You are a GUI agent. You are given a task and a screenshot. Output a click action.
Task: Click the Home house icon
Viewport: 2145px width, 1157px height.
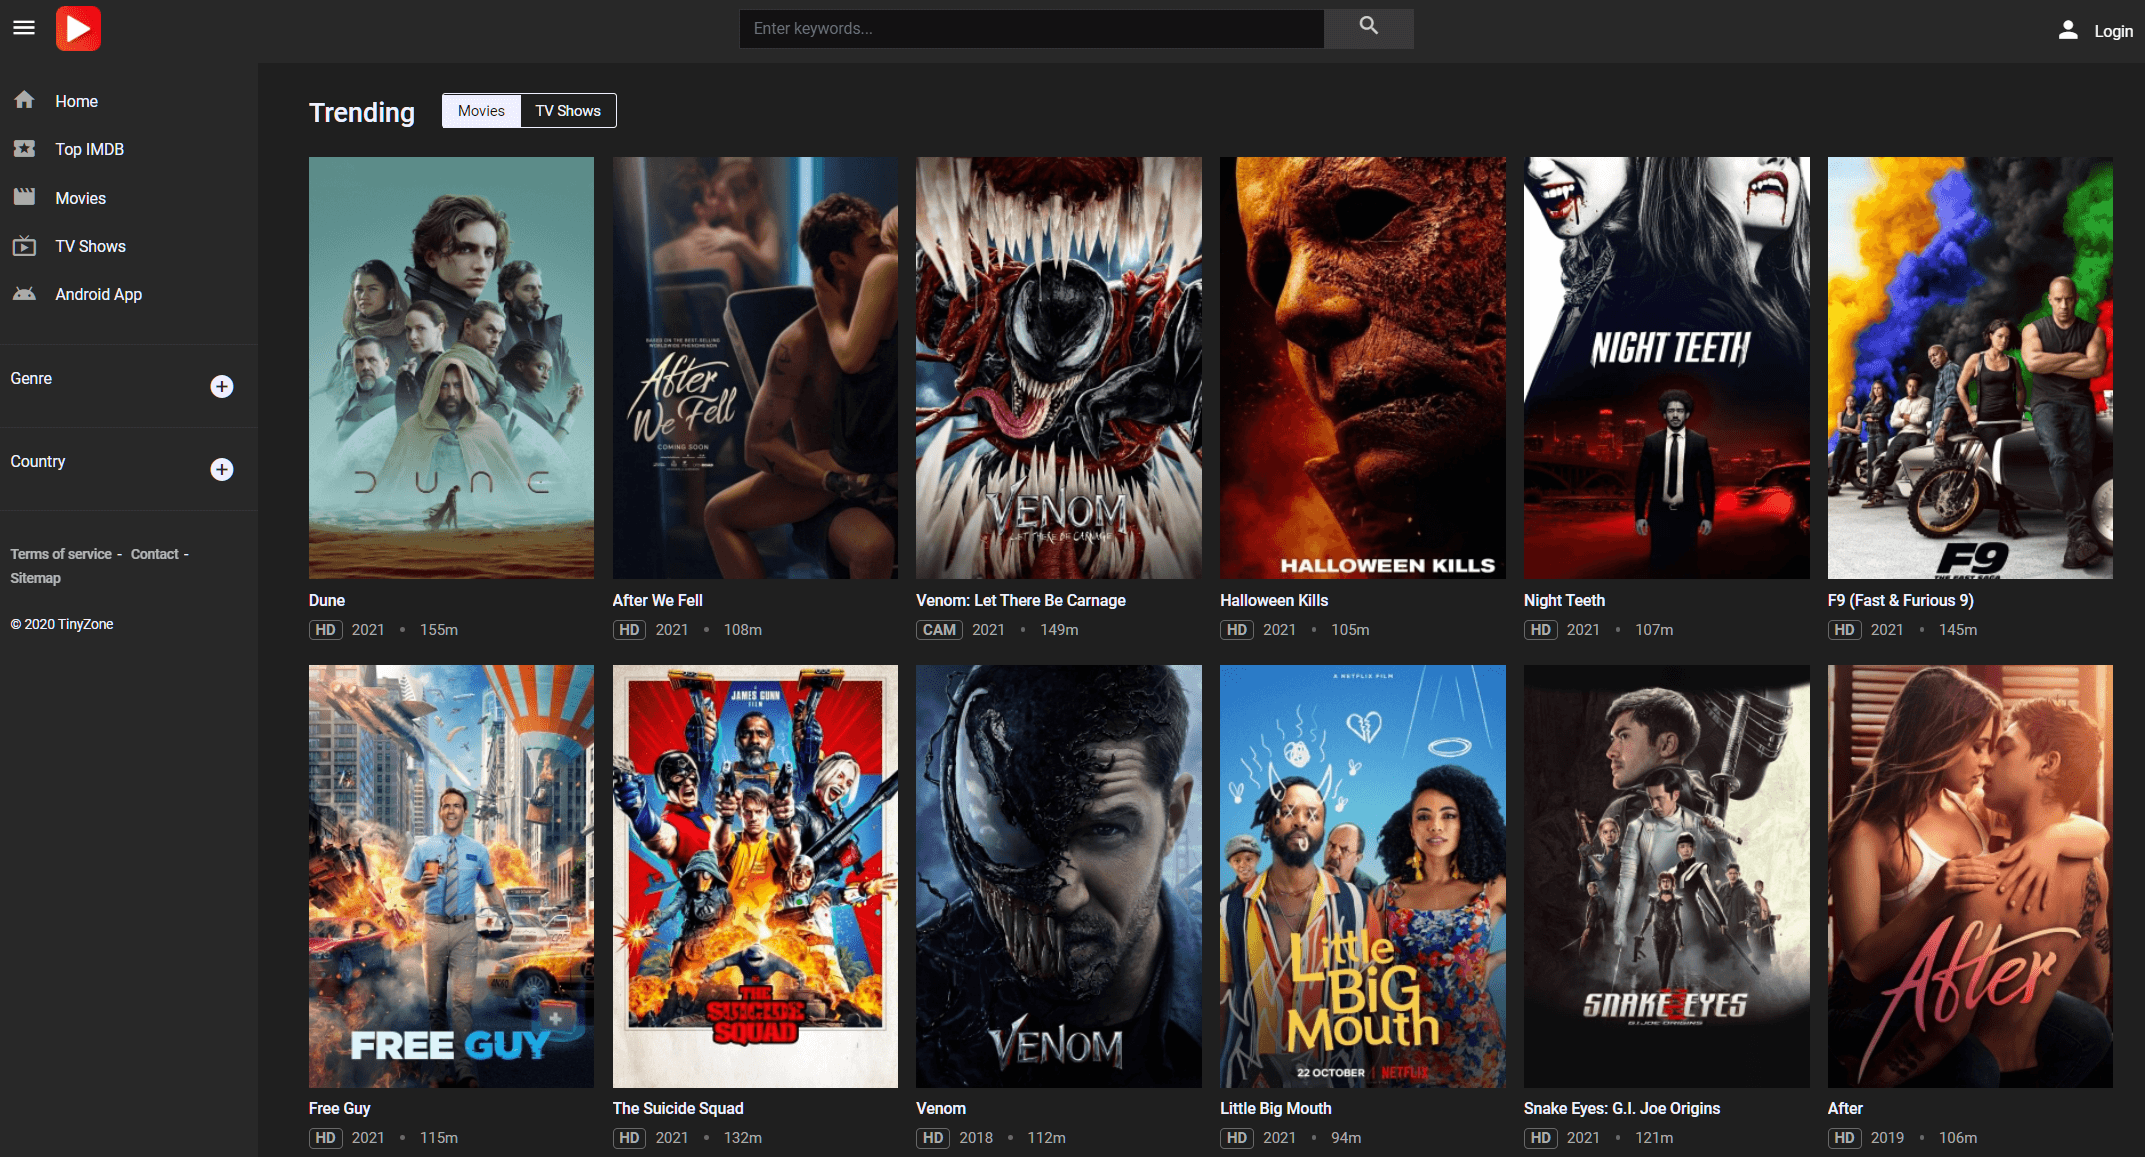25,100
